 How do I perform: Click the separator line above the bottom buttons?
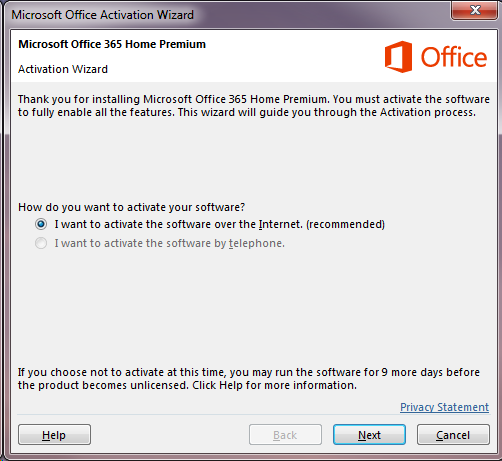click(253, 415)
